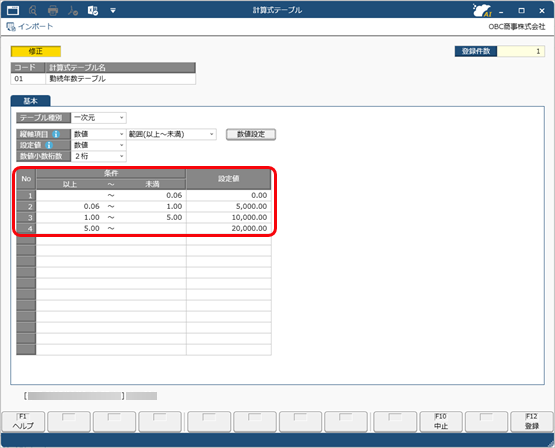Click the printer icon in title bar

click(x=53, y=11)
